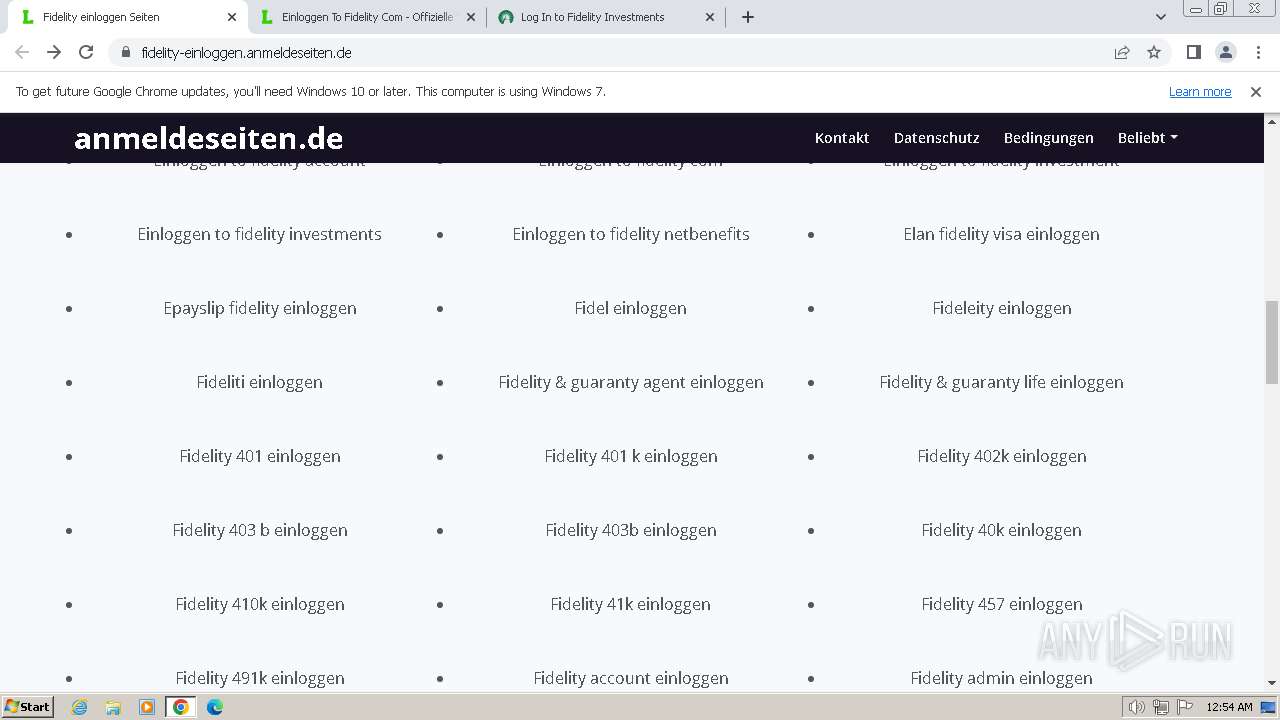Open Fidelity 403b einloggen link
The image size is (1280, 720).
pyautogui.click(x=631, y=530)
